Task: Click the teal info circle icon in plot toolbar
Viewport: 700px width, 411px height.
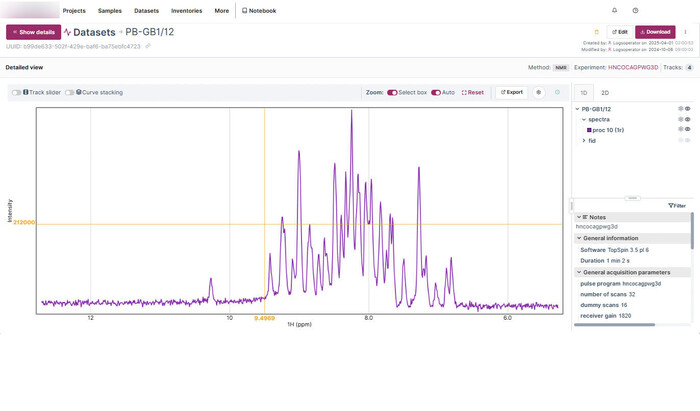Action: (557, 92)
